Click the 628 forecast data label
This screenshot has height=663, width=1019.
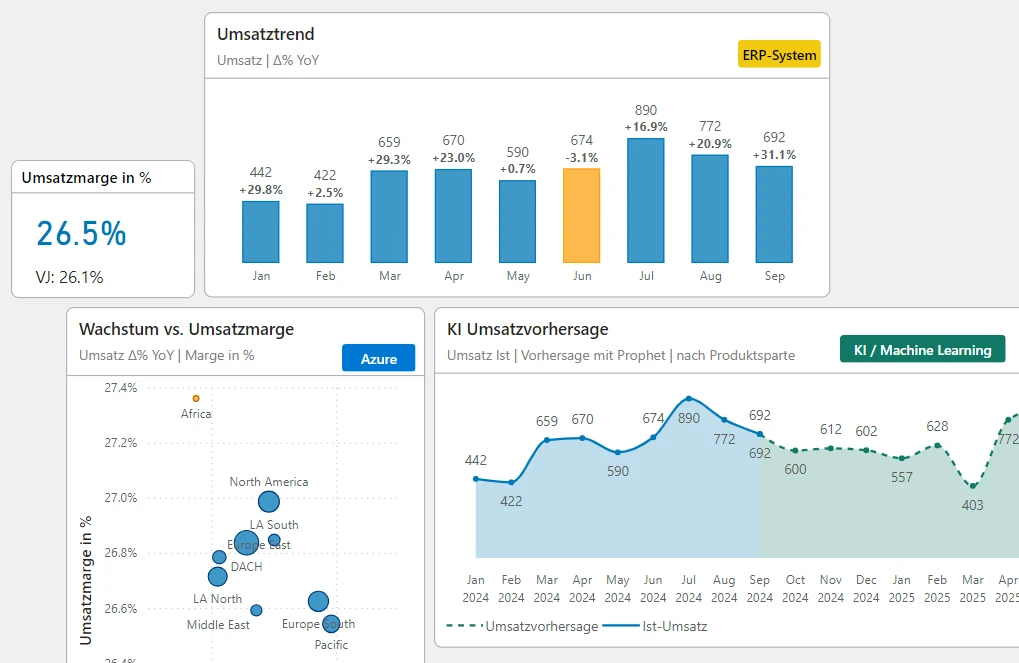[x=937, y=426]
